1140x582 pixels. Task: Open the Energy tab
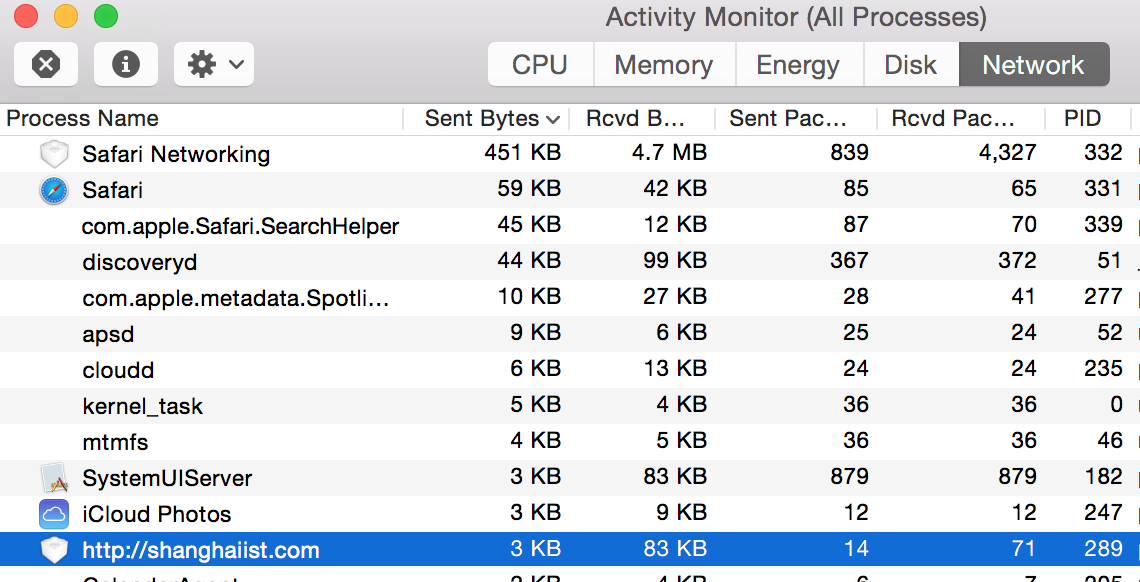(x=797, y=65)
